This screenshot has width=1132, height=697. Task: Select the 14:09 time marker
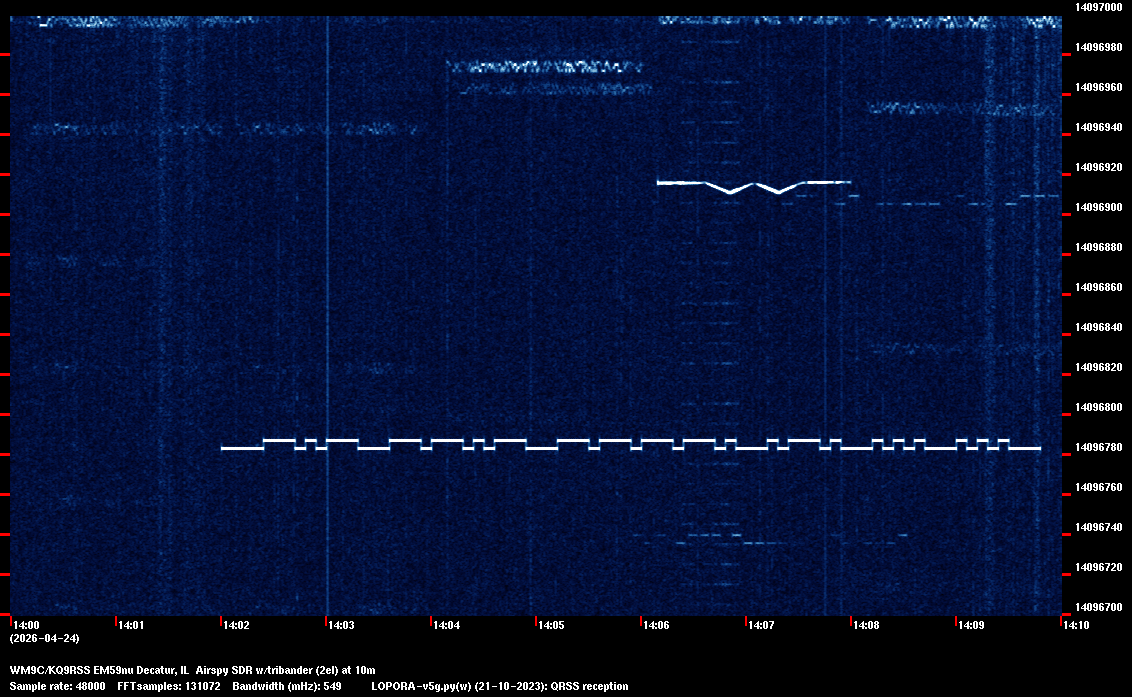click(x=970, y=625)
